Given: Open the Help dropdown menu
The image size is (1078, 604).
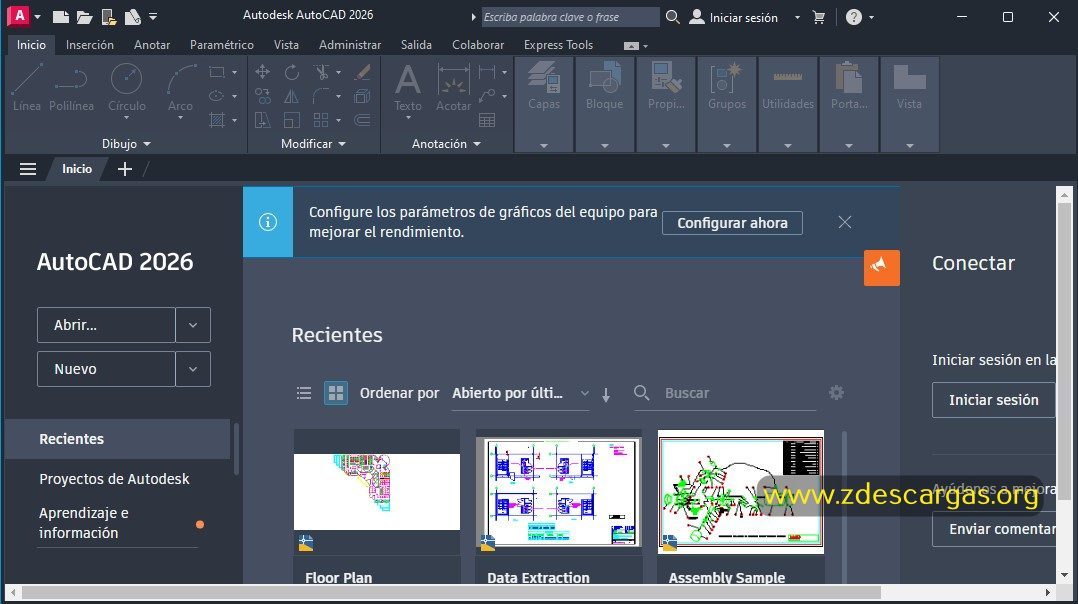Looking at the screenshot, I should 872,17.
